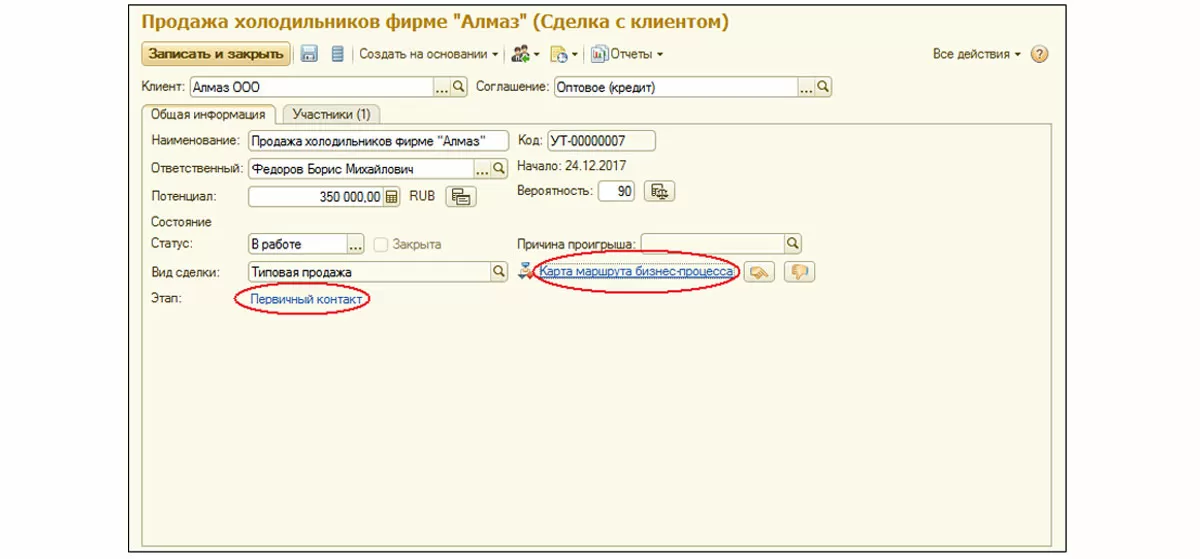Viewport: 1200px width, 559px height.
Task: Click into the Код field
Action: click(x=601, y=141)
